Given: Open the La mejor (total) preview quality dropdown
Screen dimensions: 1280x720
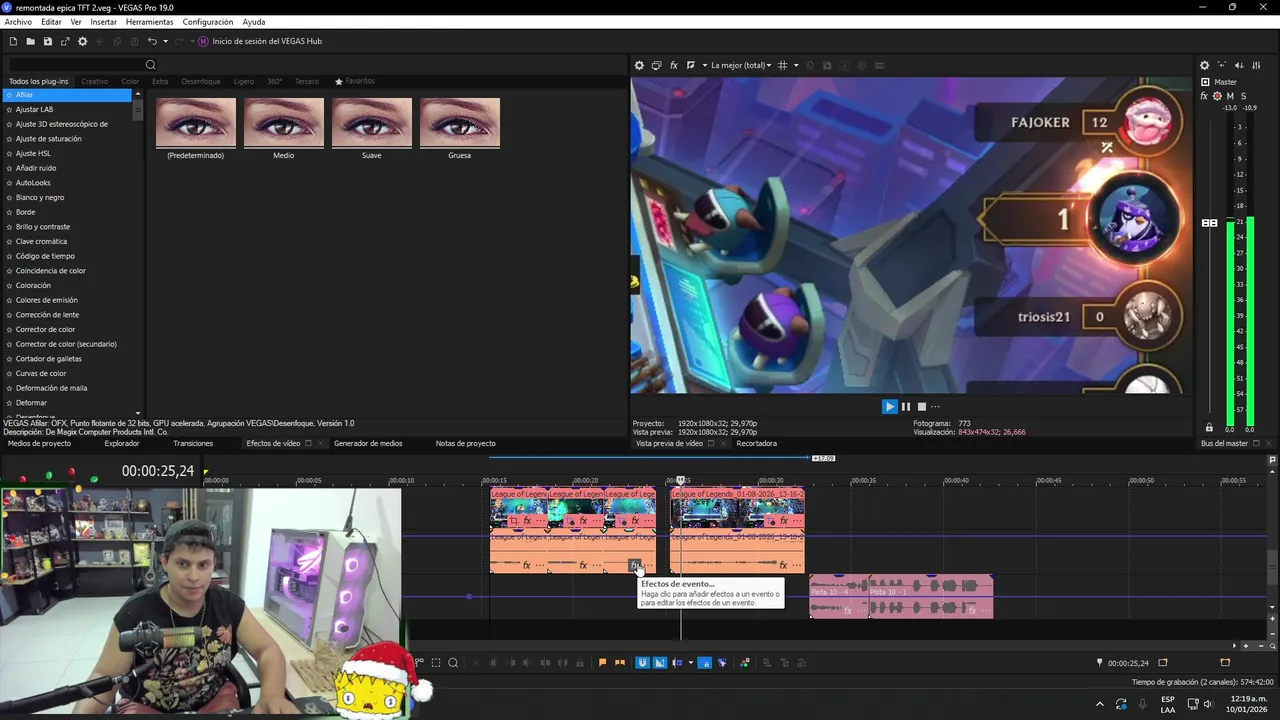Looking at the screenshot, I should (741, 65).
